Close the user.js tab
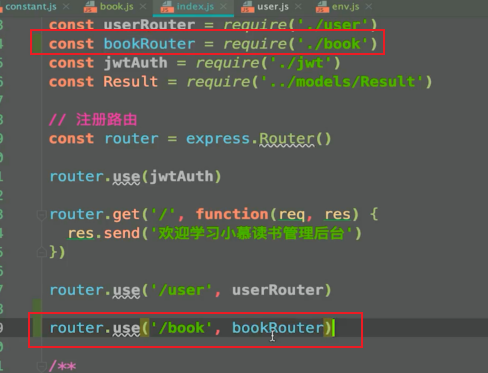Image resolution: width=488 pixels, height=373 pixels. click(x=298, y=7)
